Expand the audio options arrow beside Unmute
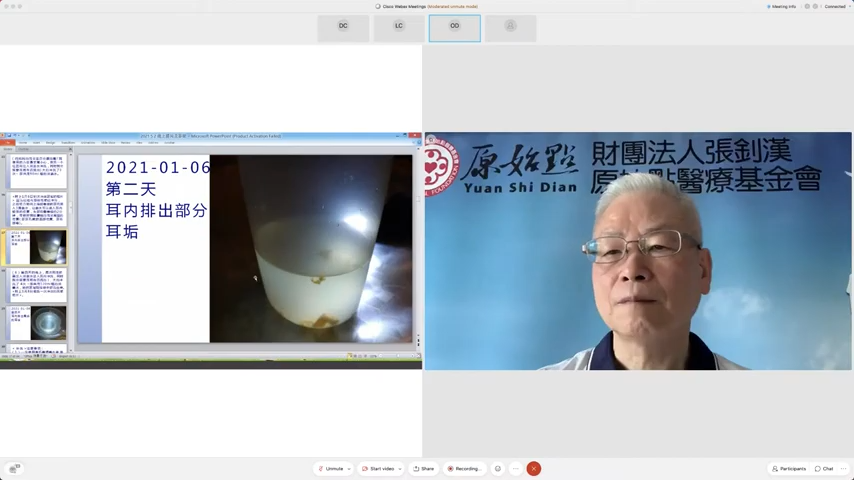The image size is (854, 480). pyautogui.click(x=349, y=469)
